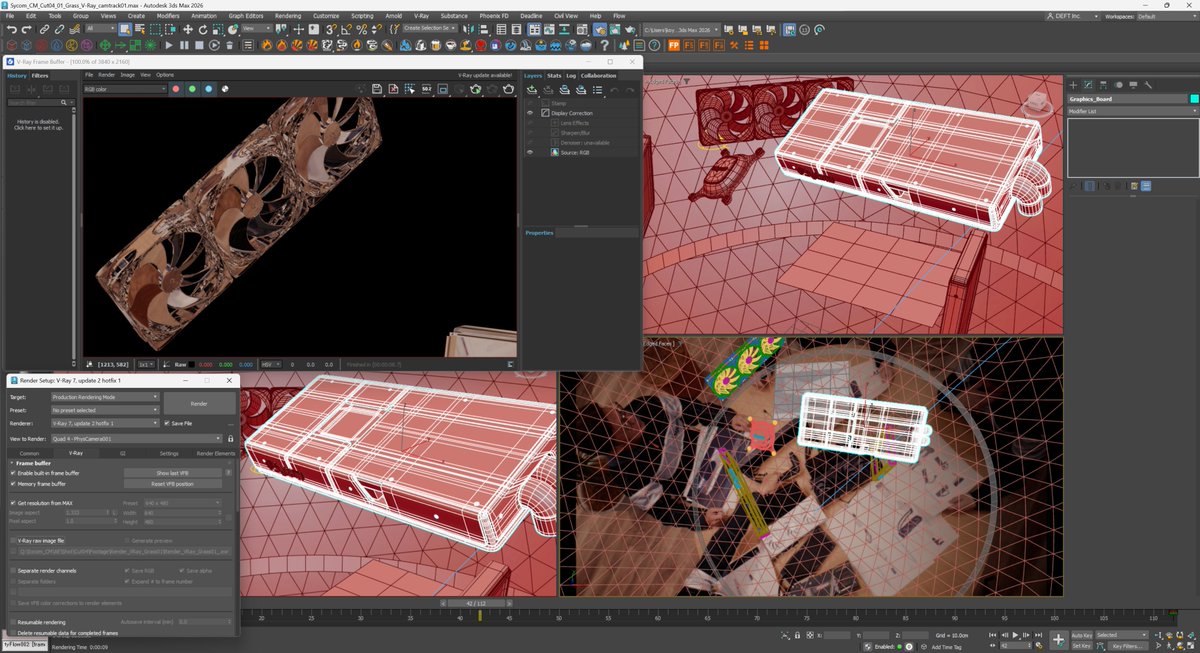Open the Target rendering mode dropdown
The width and height of the screenshot is (1200, 653).
point(105,397)
